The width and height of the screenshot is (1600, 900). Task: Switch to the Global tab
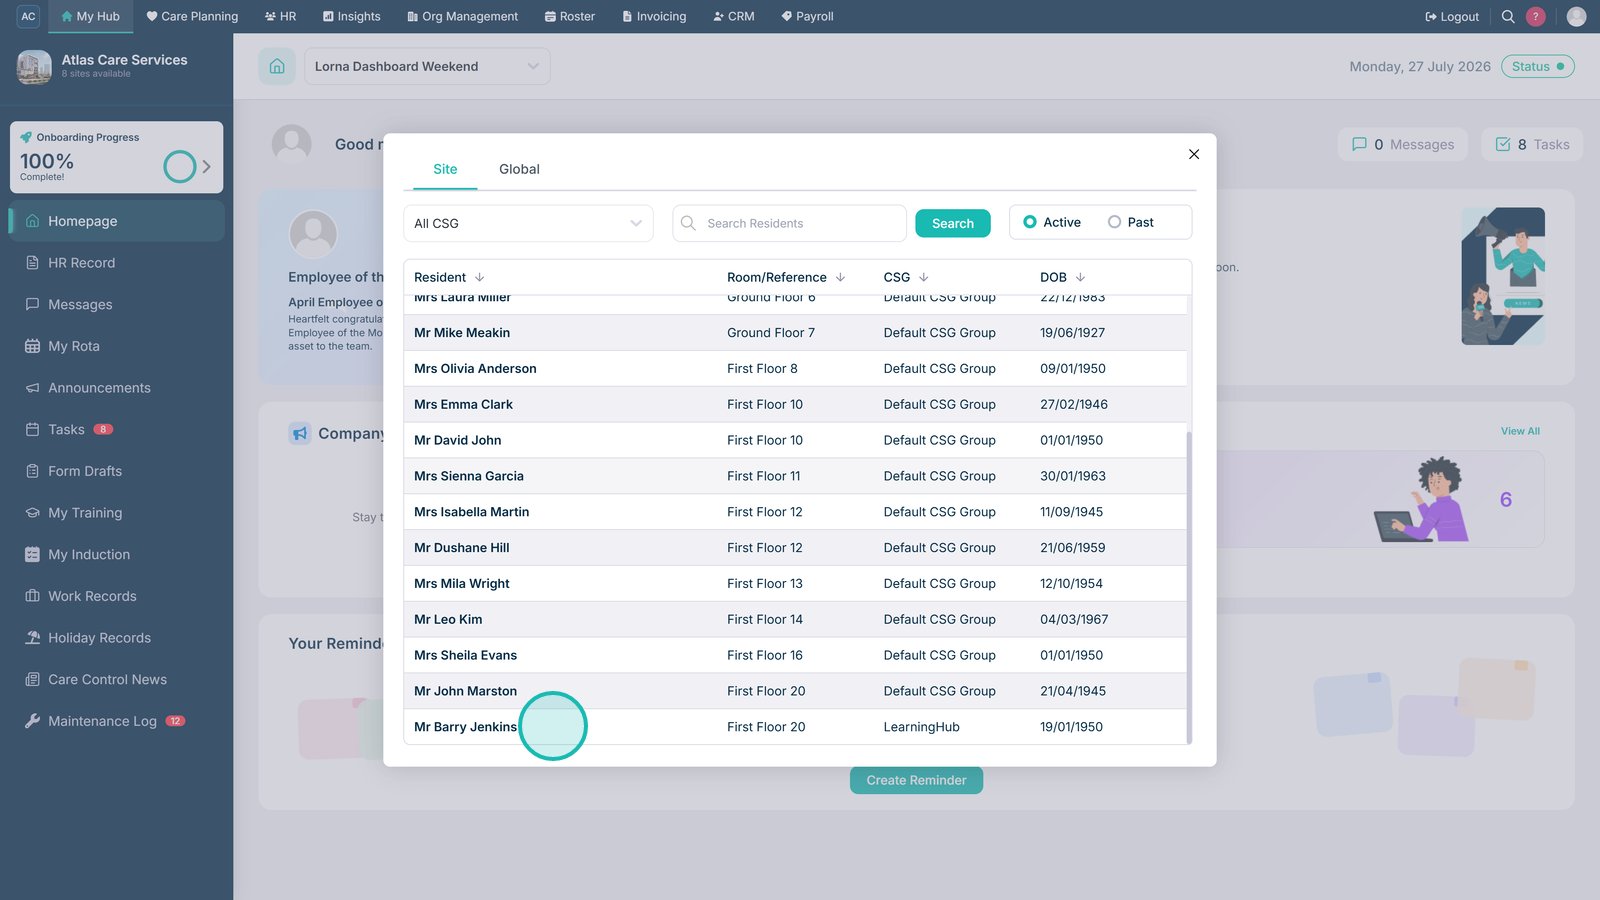tap(519, 169)
